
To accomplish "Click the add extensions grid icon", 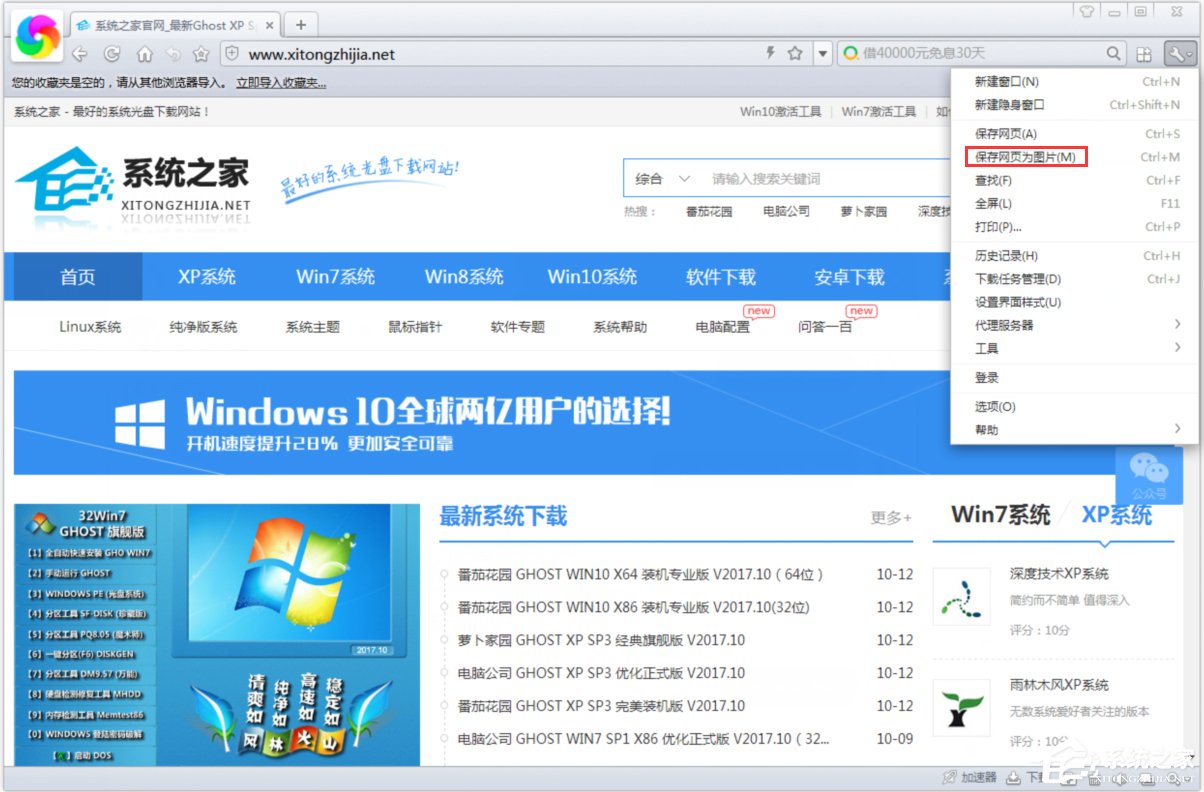I will click(1144, 54).
